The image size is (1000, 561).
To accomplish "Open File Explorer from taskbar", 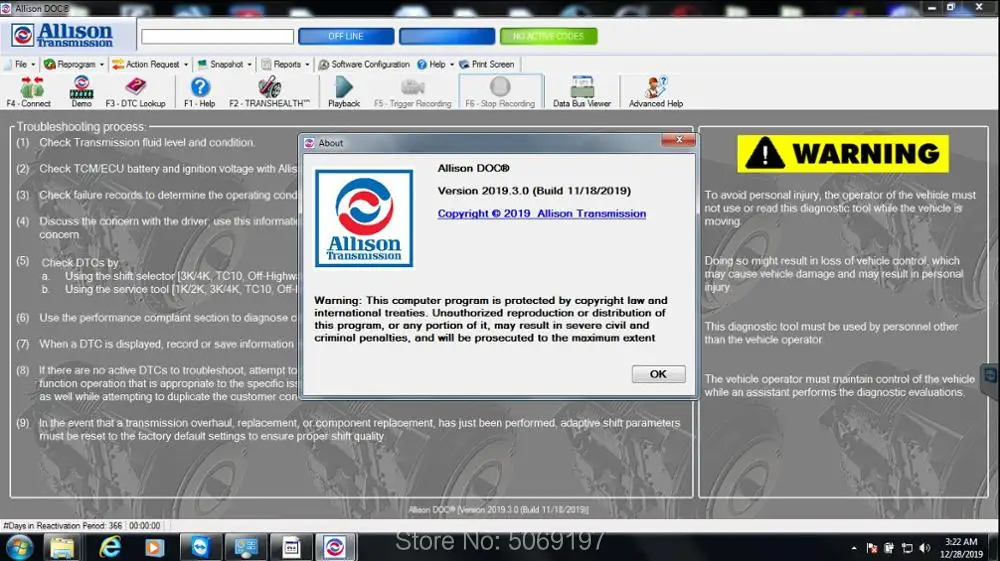I will click(x=62, y=547).
